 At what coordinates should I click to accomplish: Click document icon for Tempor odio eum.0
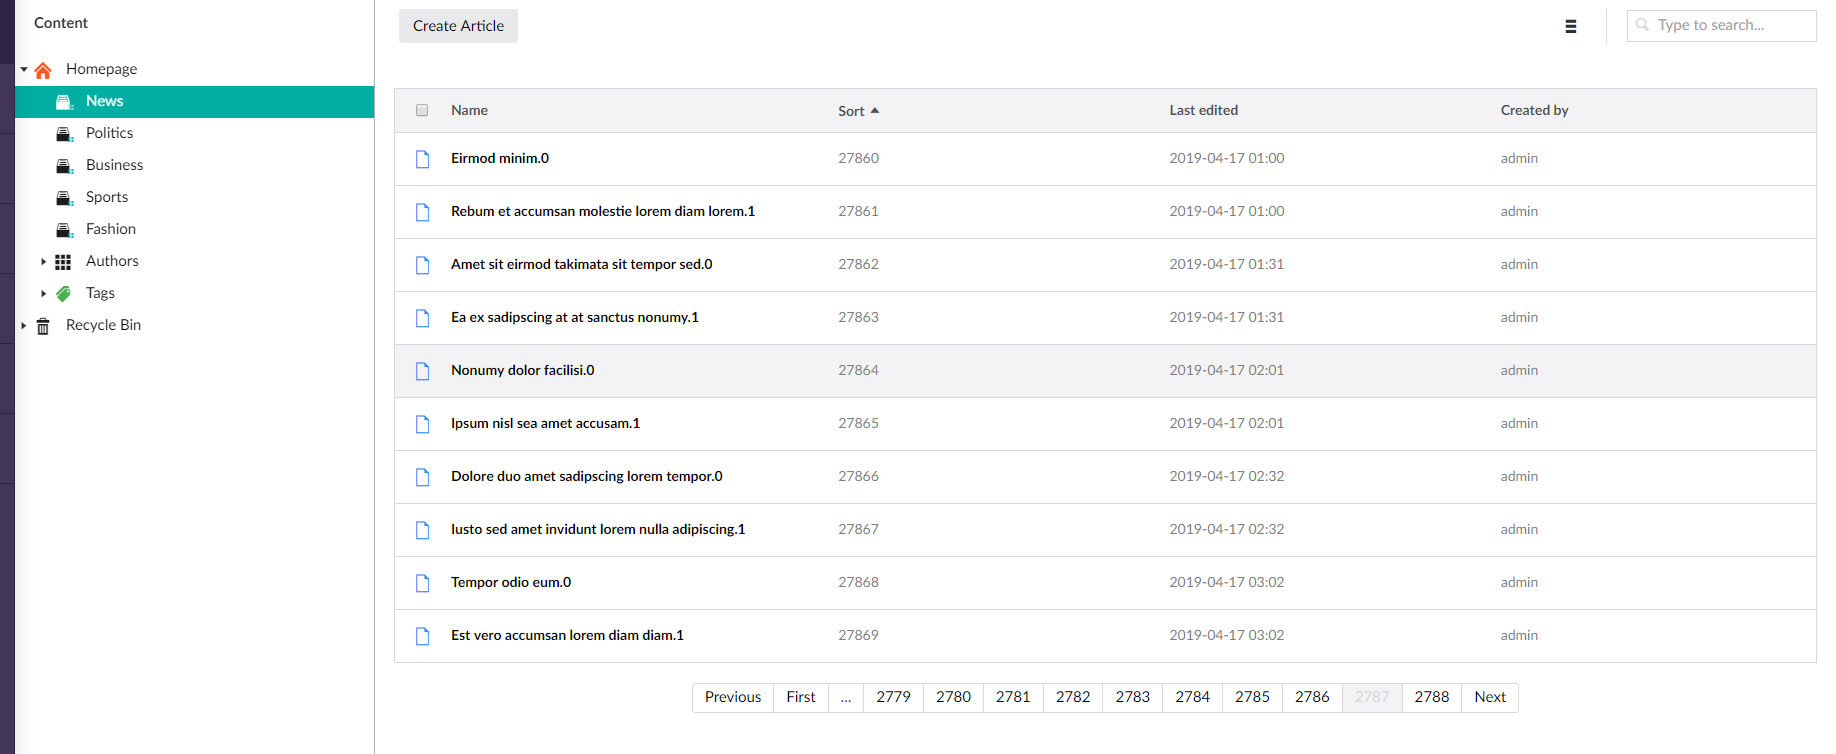[423, 583]
